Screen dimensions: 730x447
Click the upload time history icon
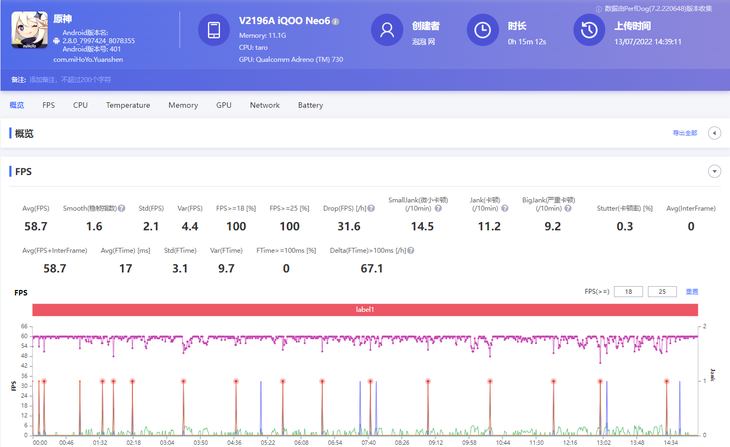(589, 30)
